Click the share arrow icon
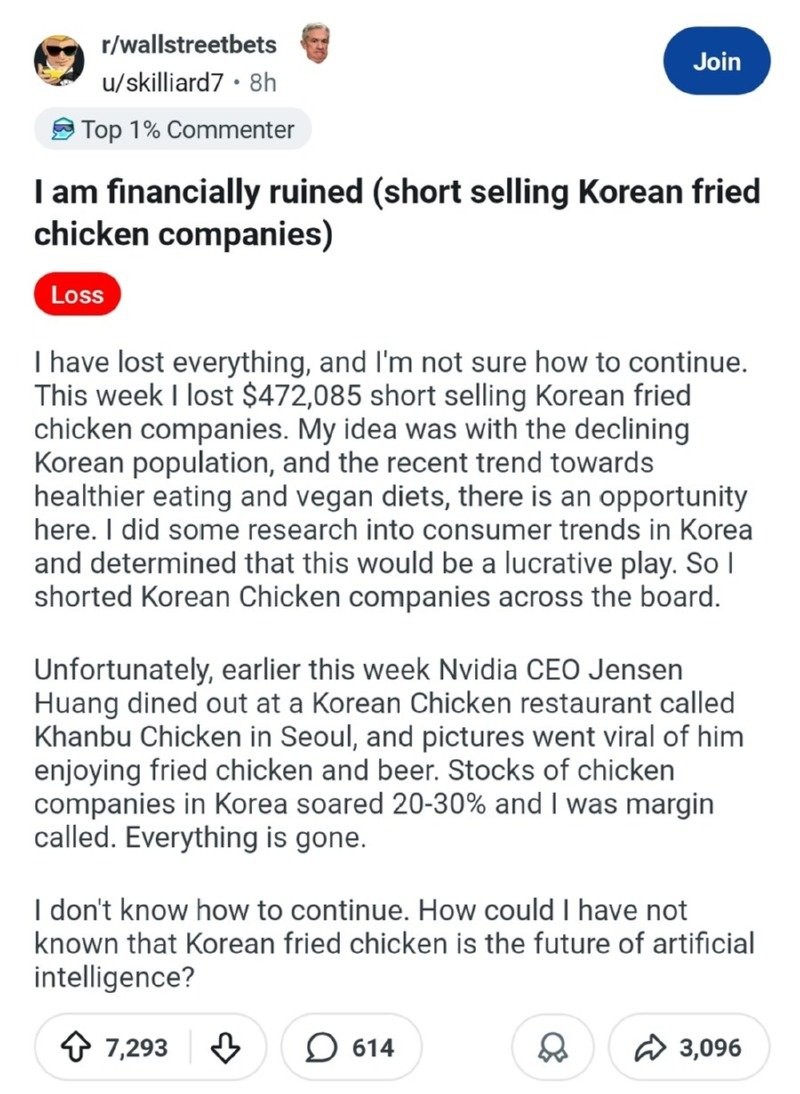 (653, 1047)
